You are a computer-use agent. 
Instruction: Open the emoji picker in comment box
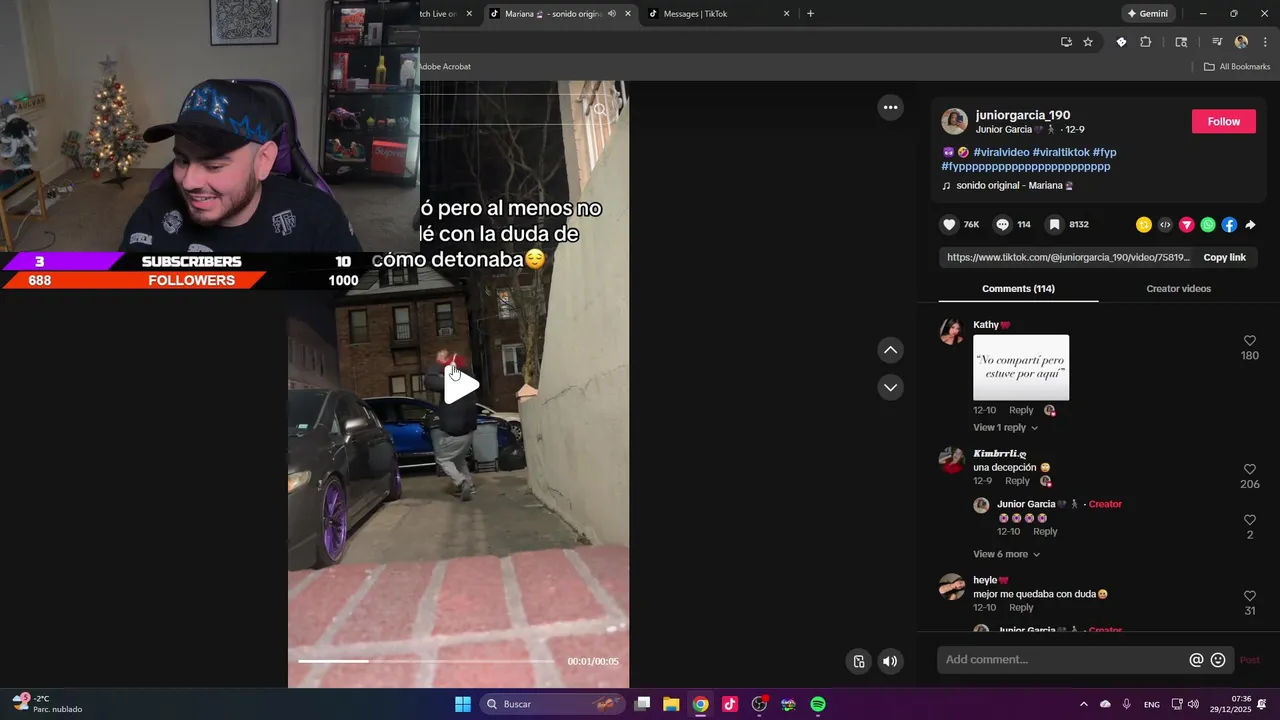point(1218,660)
